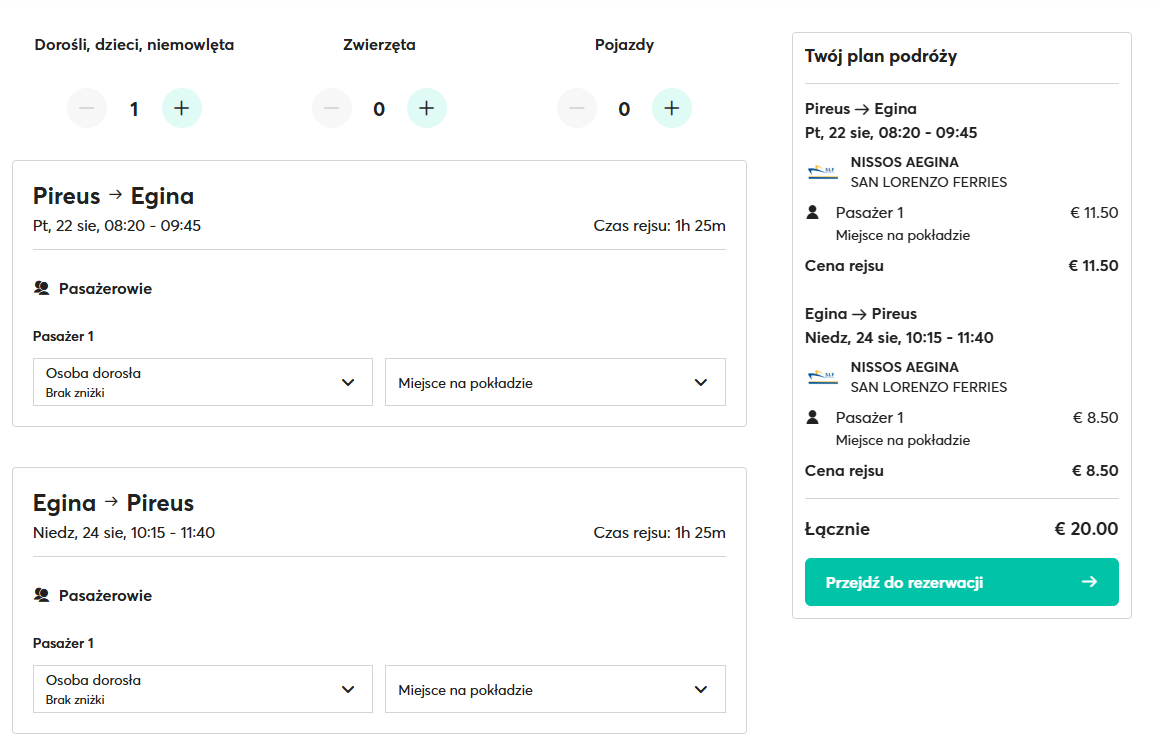
Task: Decrease the adults, children, infants passenger count
Action: pos(87,108)
